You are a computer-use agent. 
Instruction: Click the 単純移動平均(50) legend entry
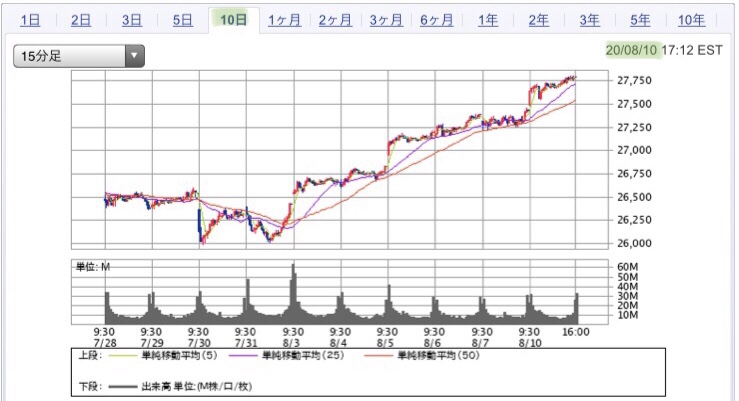click(438, 355)
